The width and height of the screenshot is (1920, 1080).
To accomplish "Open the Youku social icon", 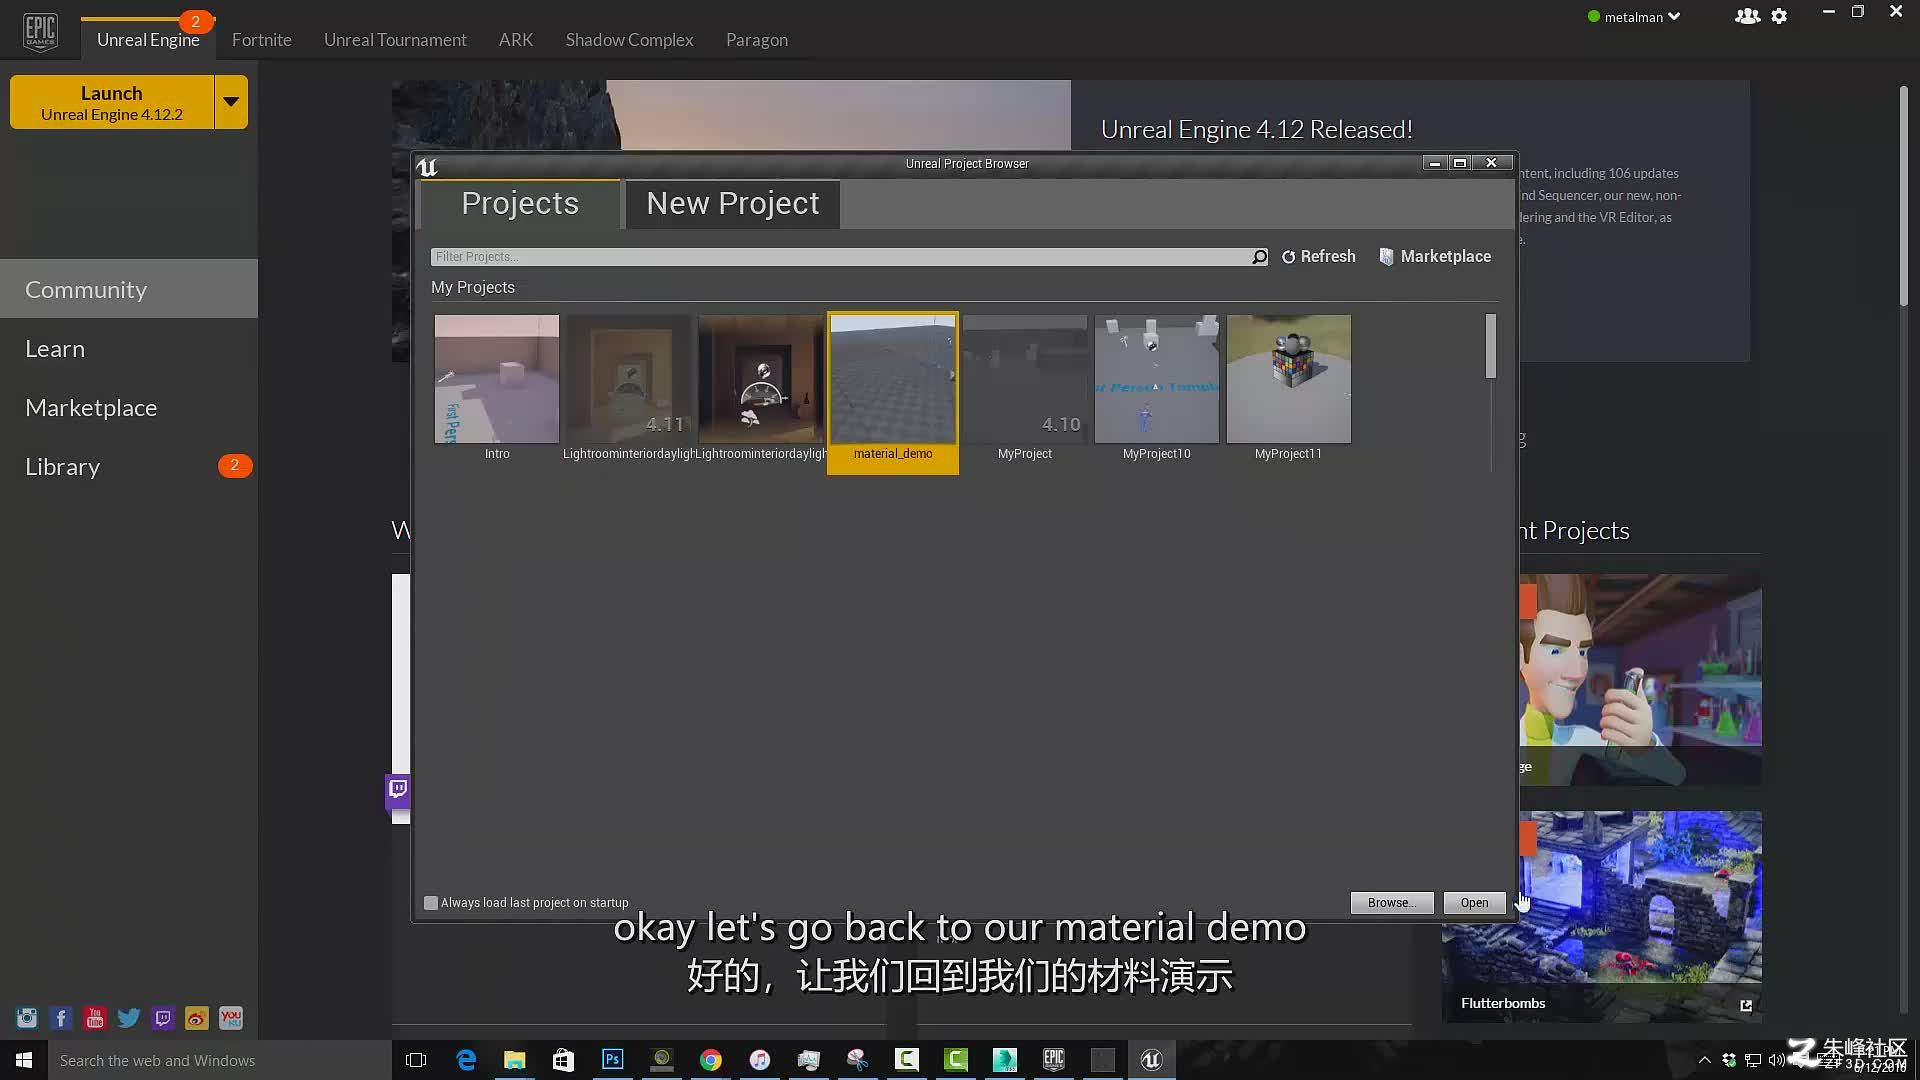I will click(231, 1018).
